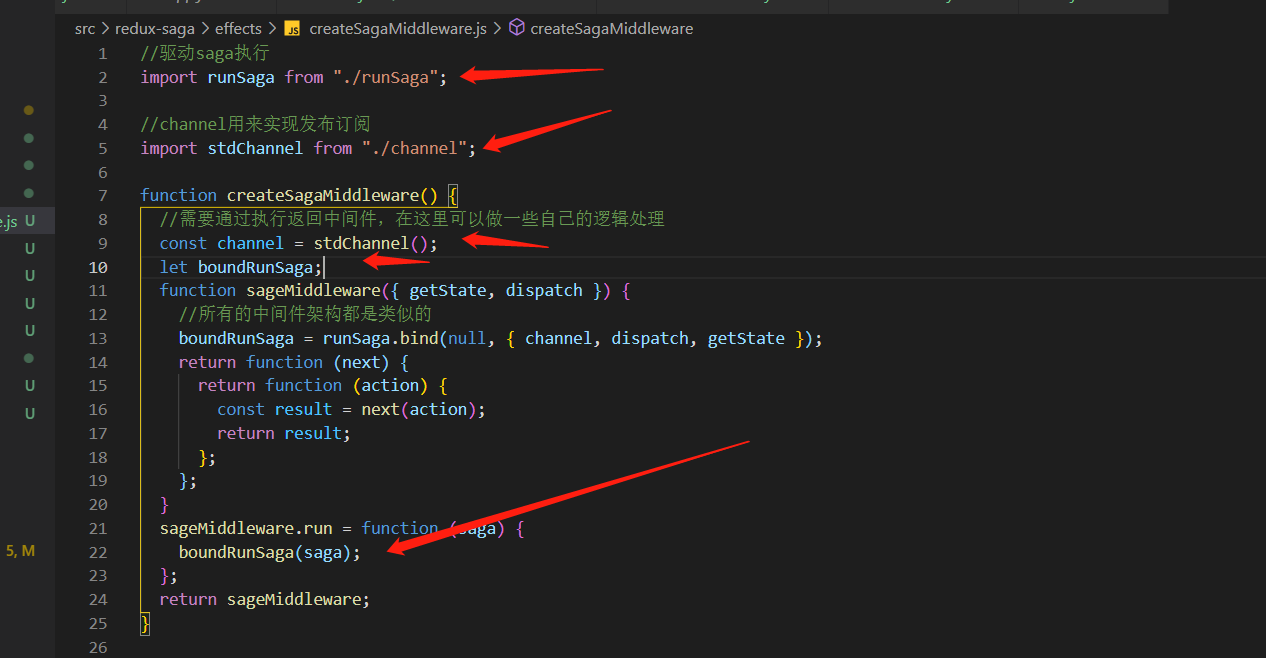Image resolution: width=1266 pixels, height=658 pixels.
Task: Click runSaga identifier in line 2 import
Action: pos(241,77)
